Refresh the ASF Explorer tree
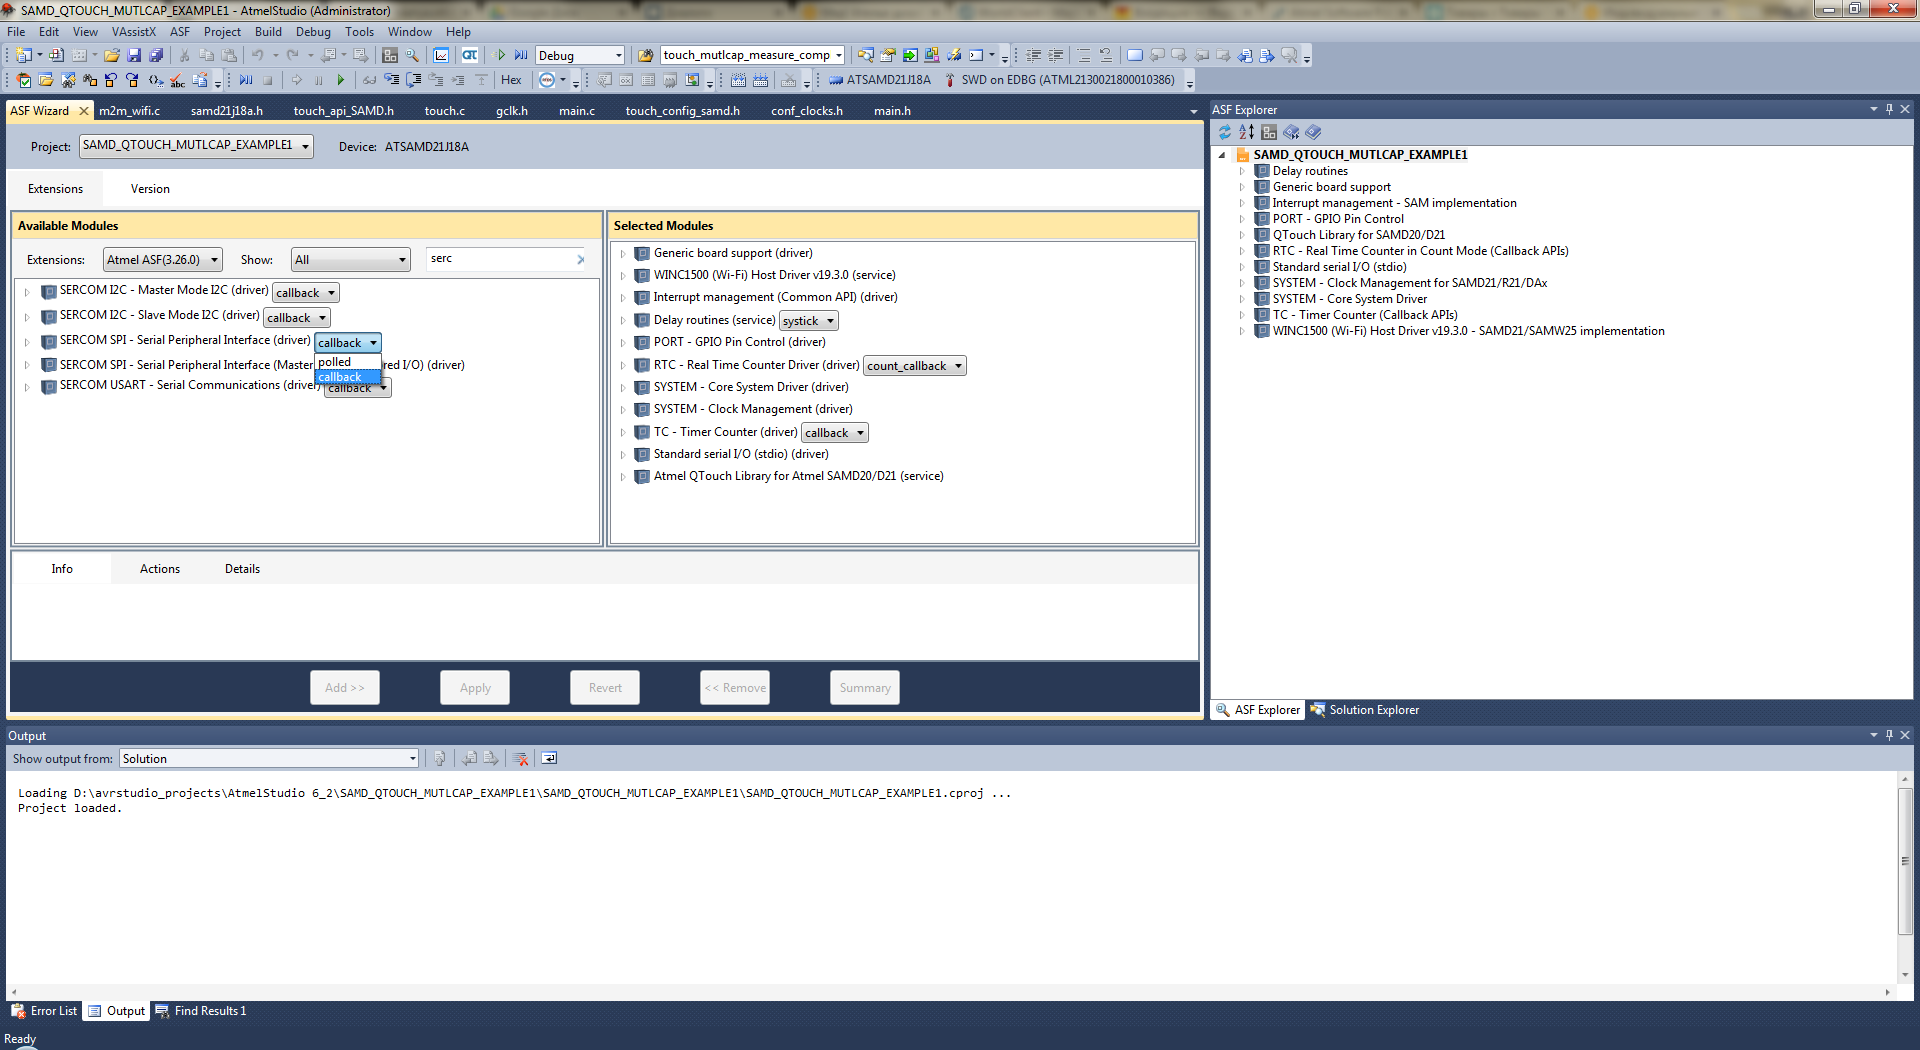The image size is (1920, 1050). [x=1225, y=132]
